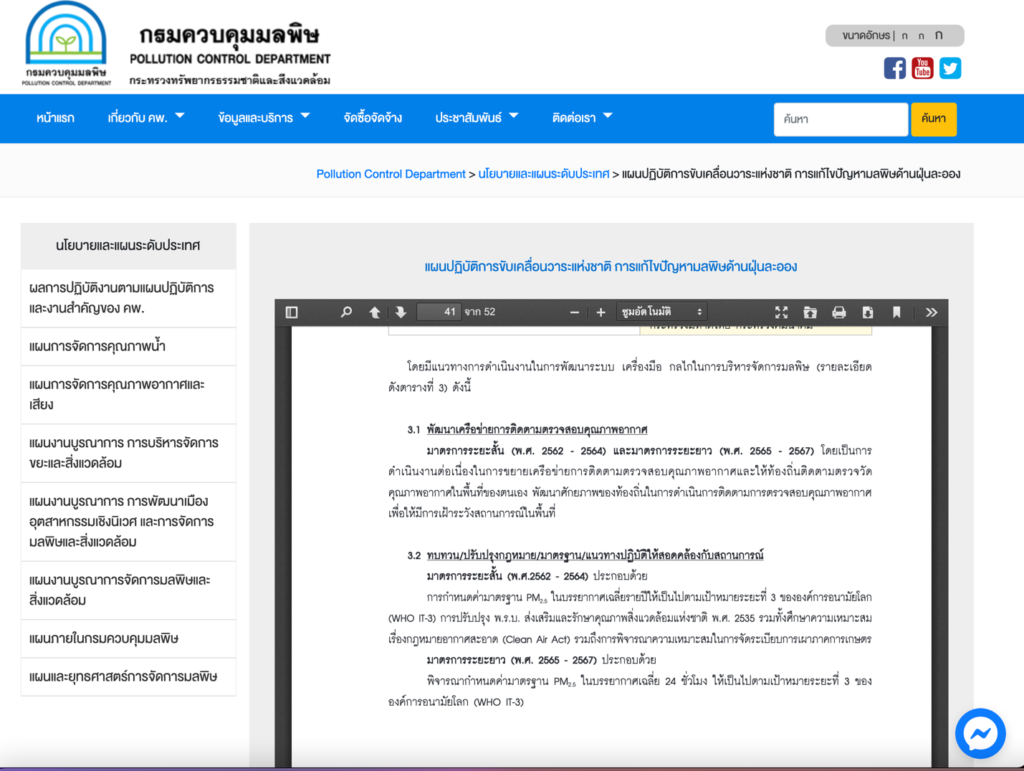
Task: Open ผลการปฏิบัติงานตามแผนปฏิบัติการ sidebar item
Action: 129,298
